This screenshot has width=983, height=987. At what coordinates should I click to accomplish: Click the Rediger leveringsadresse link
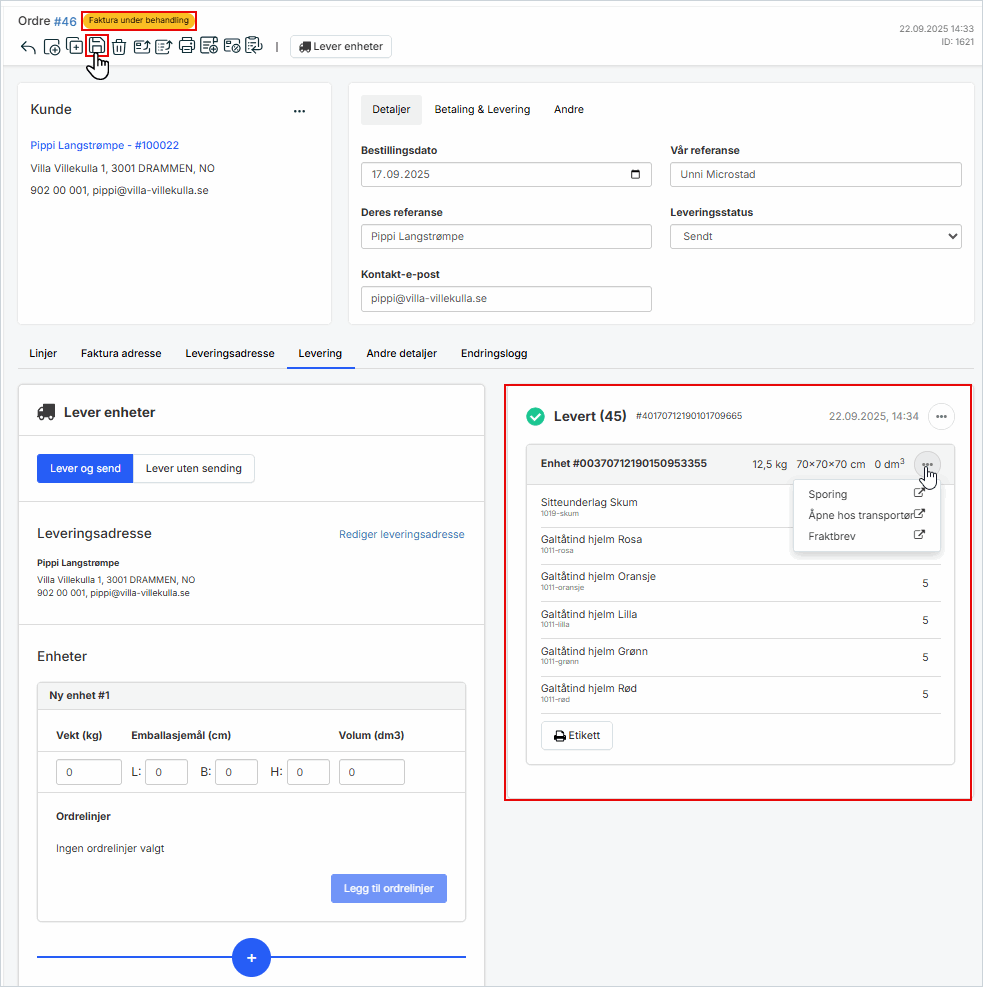tap(401, 534)
